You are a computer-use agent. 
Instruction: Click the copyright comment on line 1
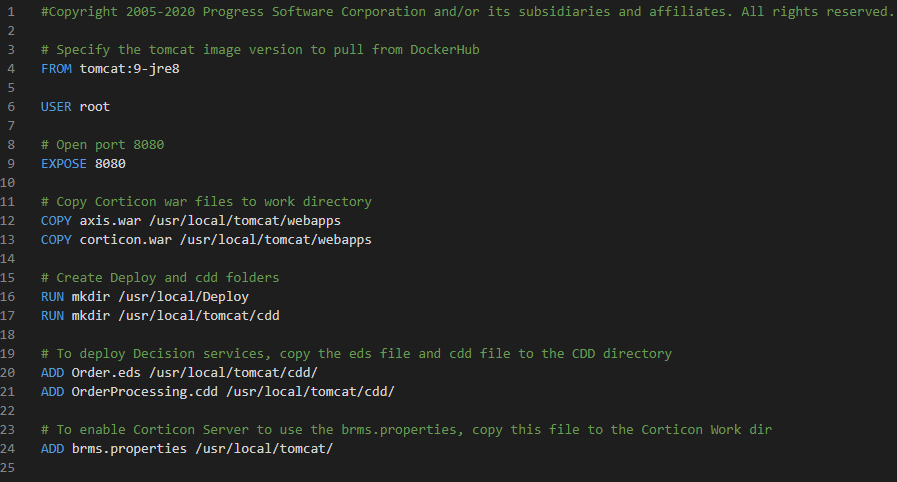[x=468, y=12]
